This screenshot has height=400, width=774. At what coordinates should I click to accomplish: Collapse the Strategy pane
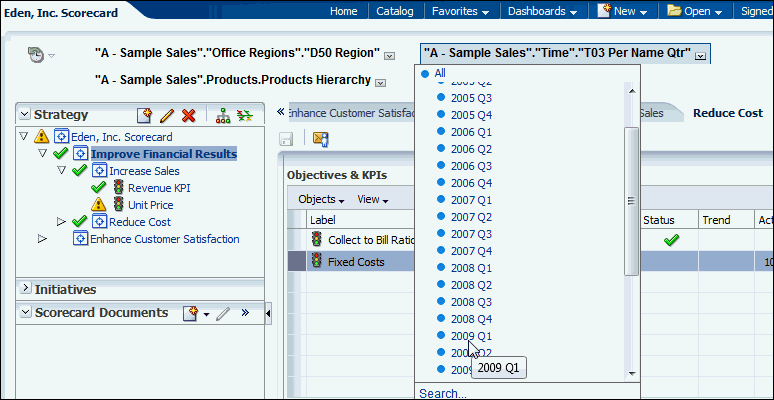(x=25, y=115)
